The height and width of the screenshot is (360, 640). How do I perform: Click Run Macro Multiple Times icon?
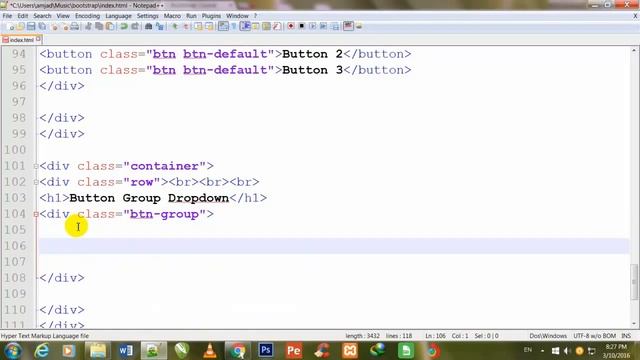pyautogui.click(x=323, y=27)
